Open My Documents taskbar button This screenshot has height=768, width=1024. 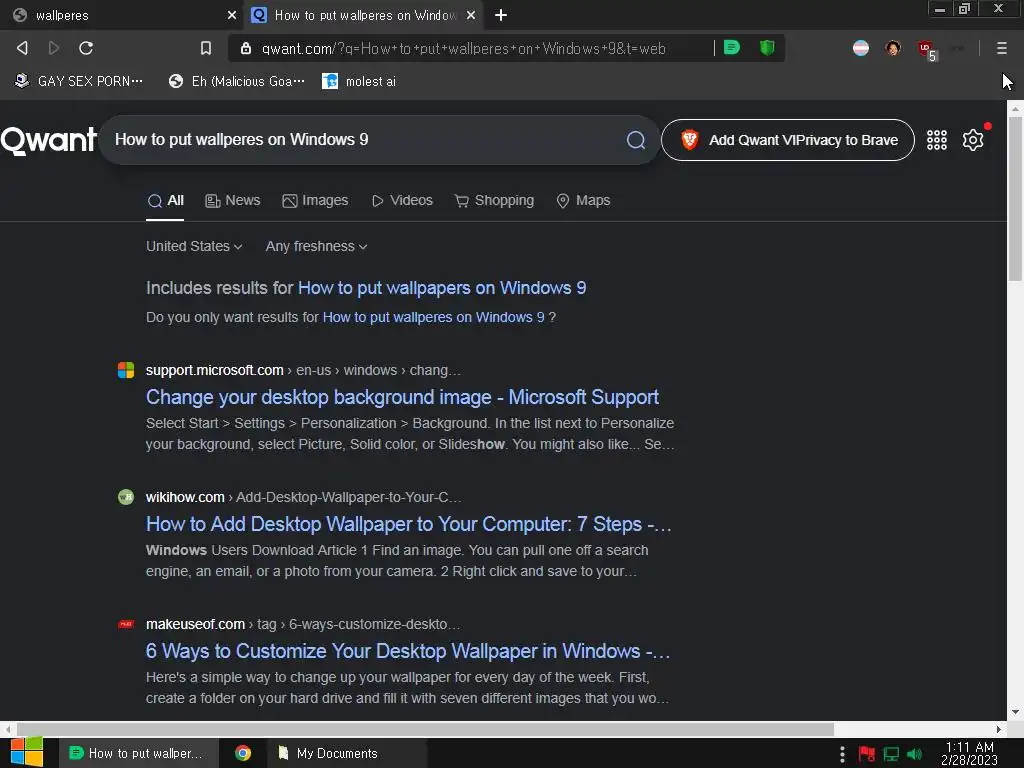(347, 753)
